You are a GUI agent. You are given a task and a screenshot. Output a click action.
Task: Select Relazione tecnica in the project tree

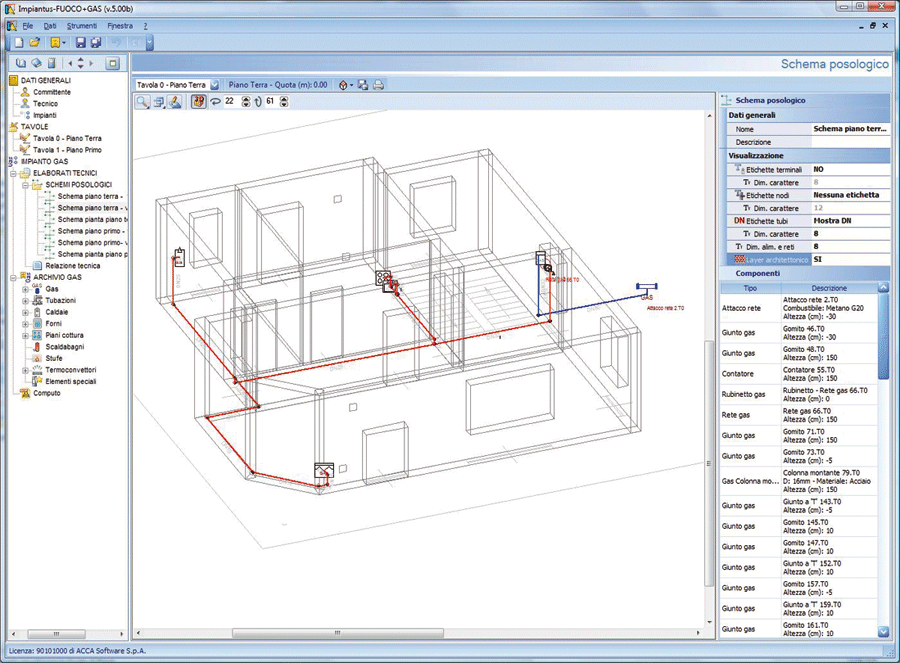73,267
